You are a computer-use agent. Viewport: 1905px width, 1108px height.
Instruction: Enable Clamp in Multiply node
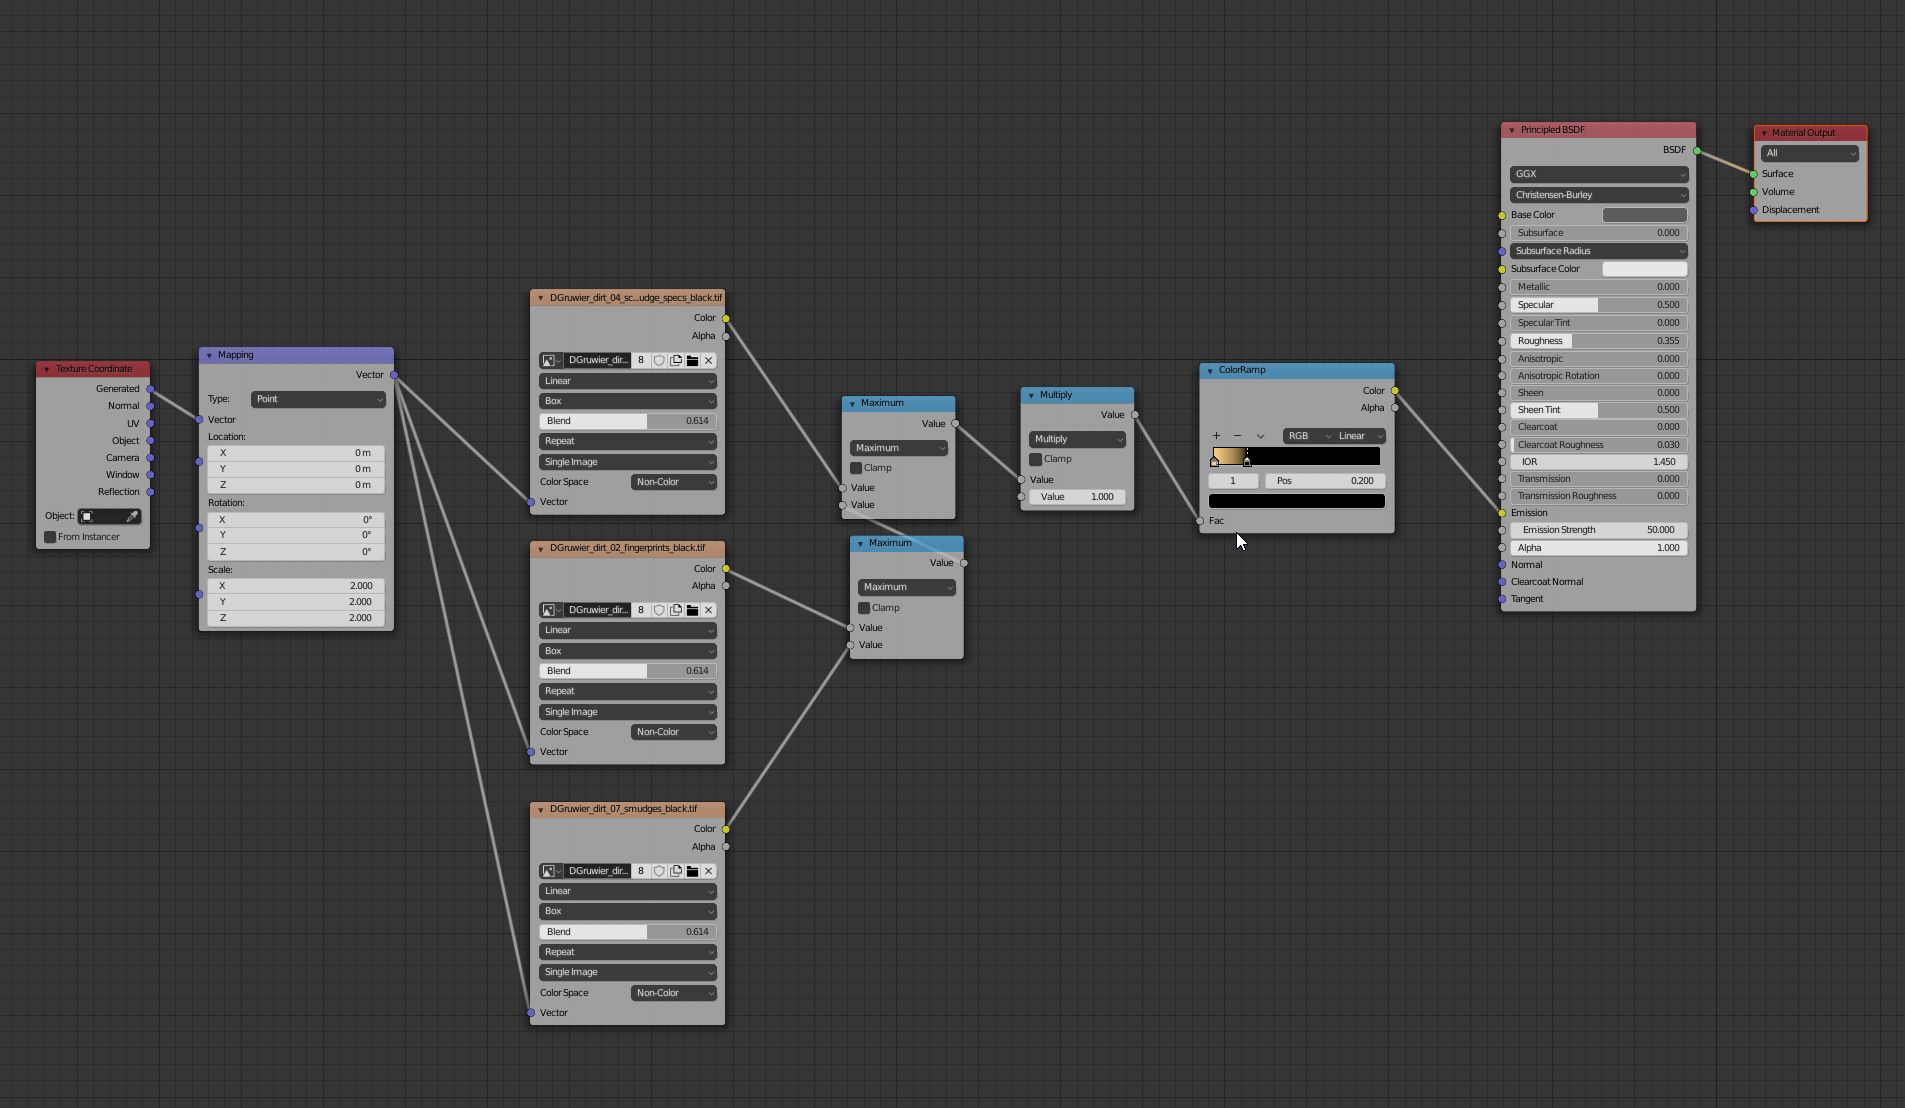tap(1035, 459)
